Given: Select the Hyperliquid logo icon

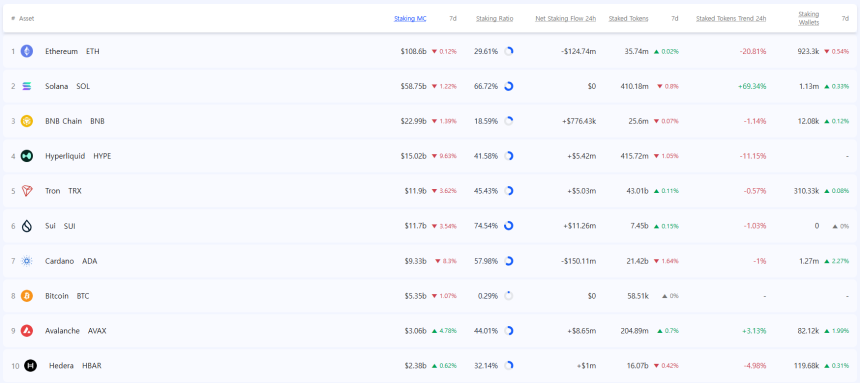Looking at the screenshot, I should tap(27, 156).
